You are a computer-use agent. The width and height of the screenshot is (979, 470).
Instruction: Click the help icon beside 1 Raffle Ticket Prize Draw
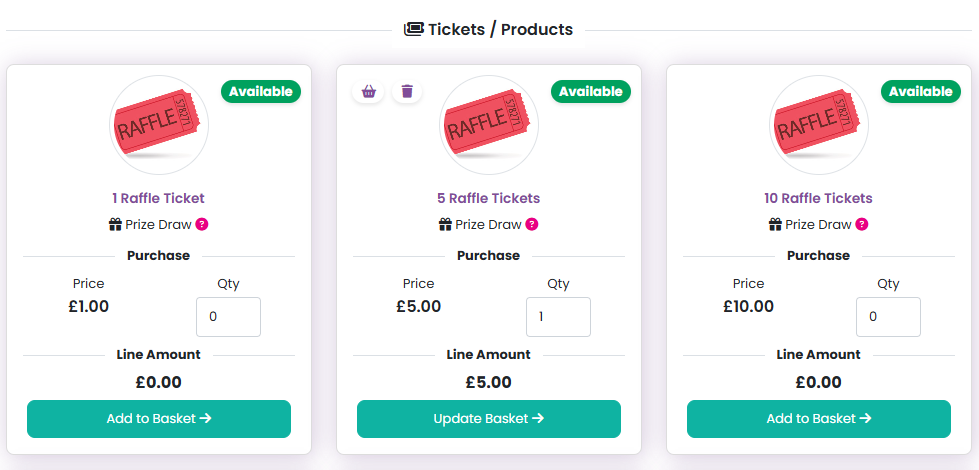[202, 224]
